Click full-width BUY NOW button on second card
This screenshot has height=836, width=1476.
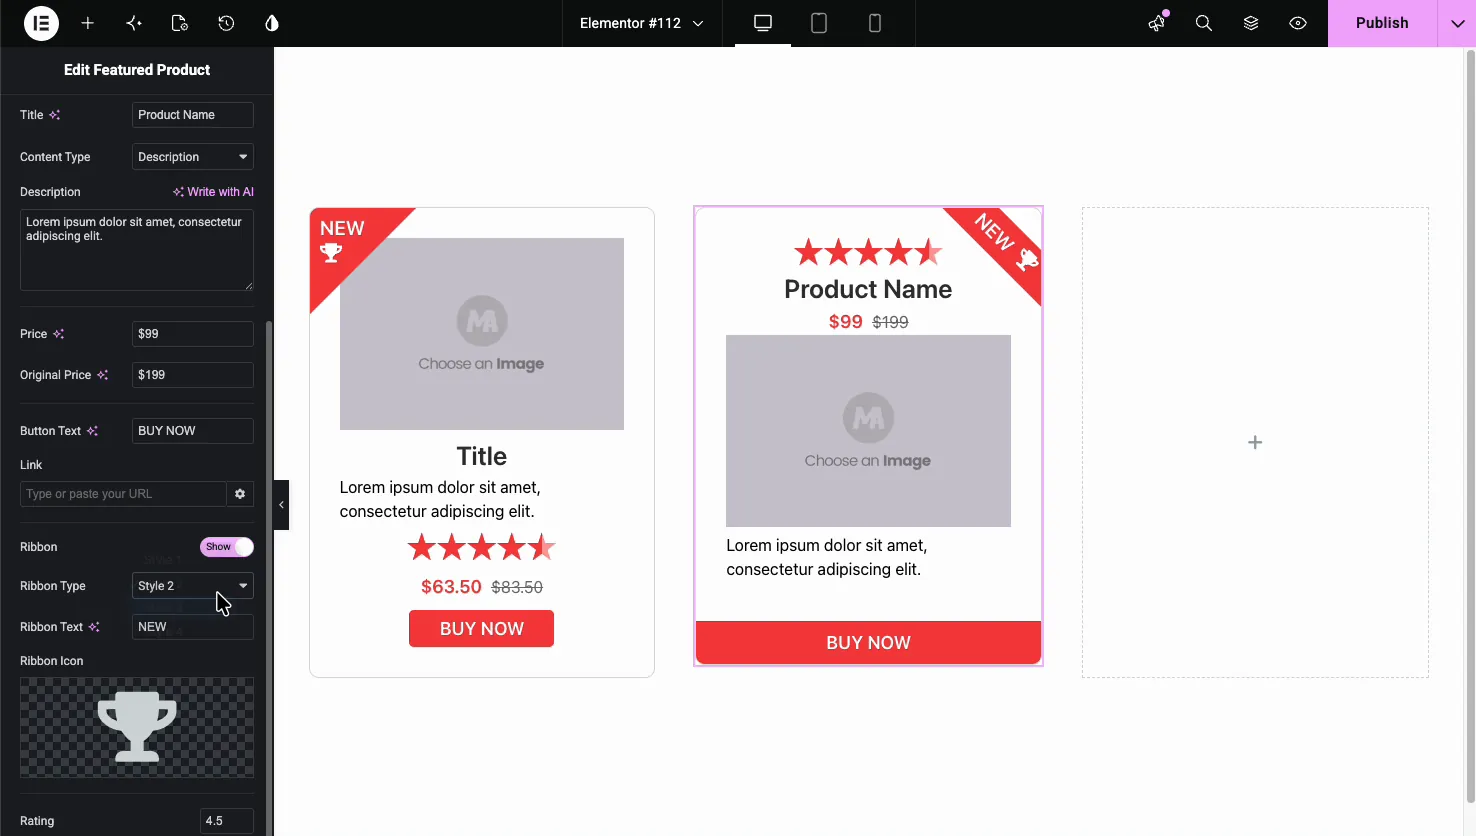pyautogui.click(x=868, y=643)
